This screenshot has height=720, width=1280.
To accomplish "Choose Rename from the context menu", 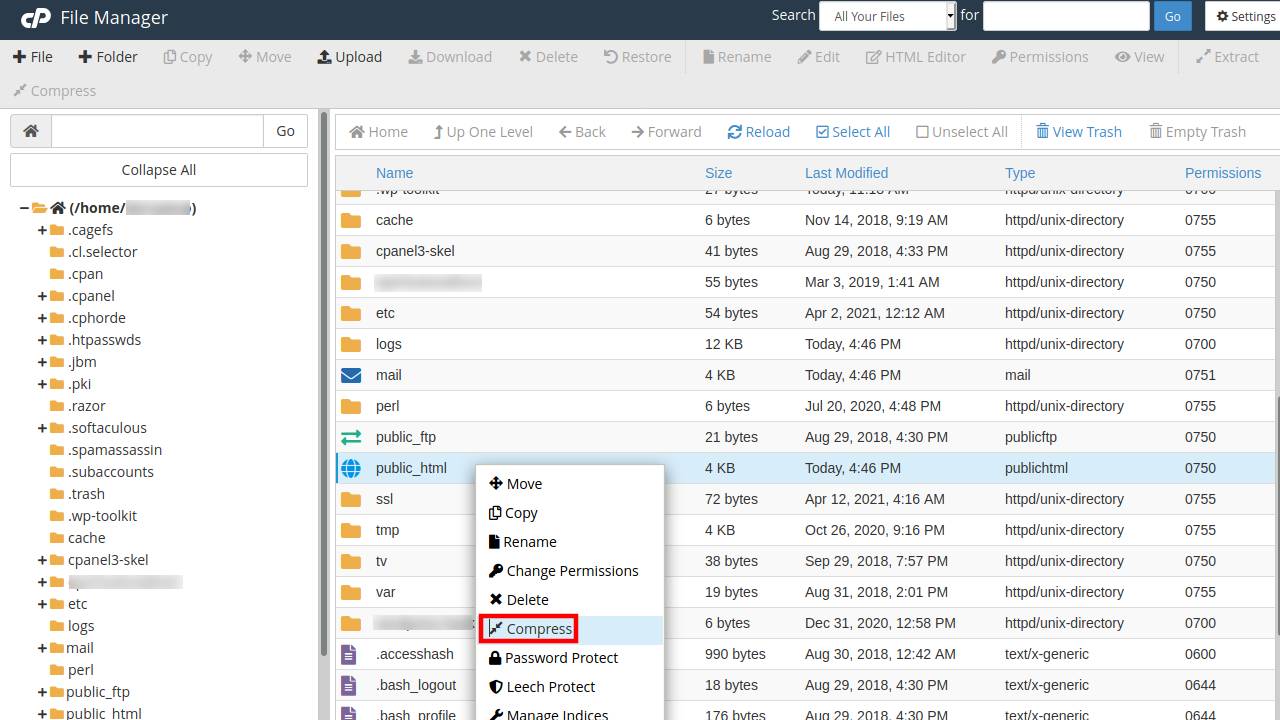I will (x=569, y=542).
